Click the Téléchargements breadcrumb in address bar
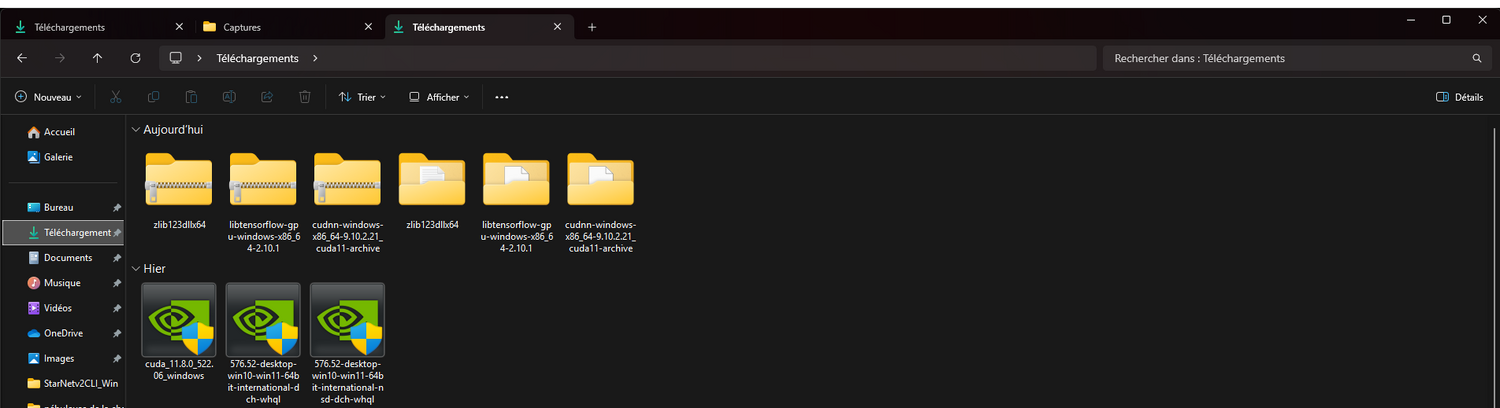 pyautogui.click(x=257, y=58)
